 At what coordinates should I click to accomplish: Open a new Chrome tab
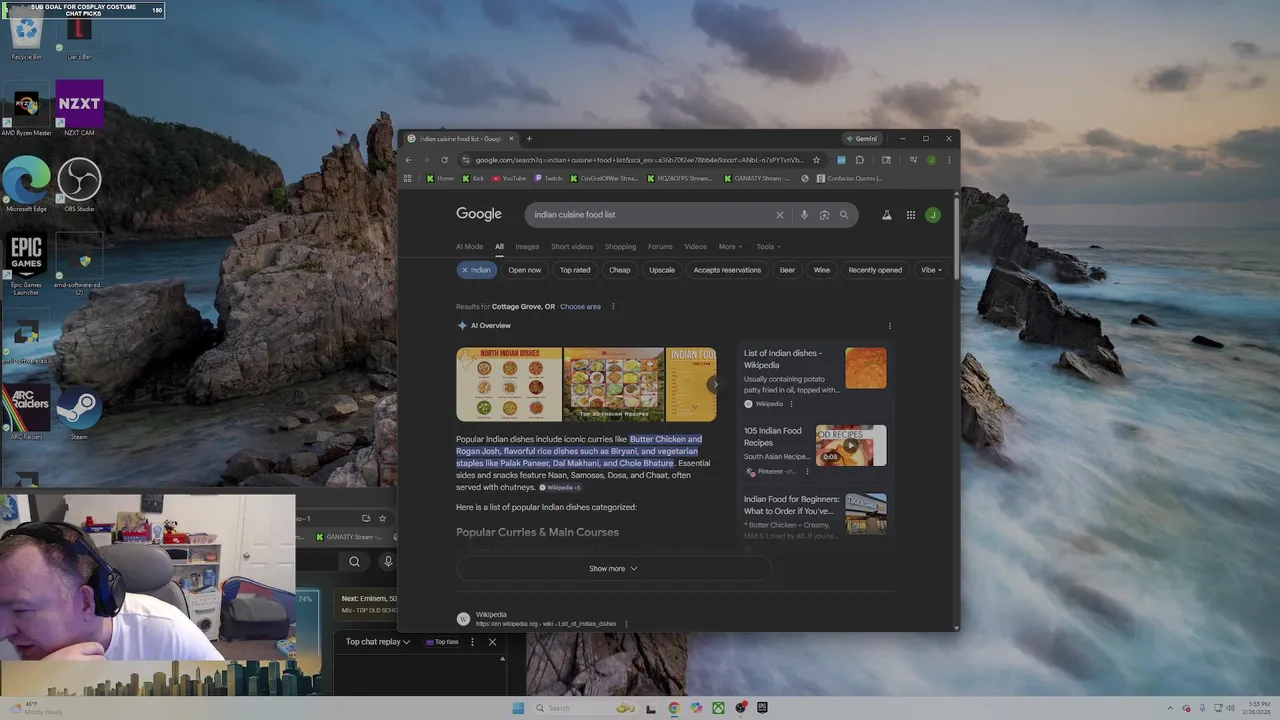coord(529,139)
